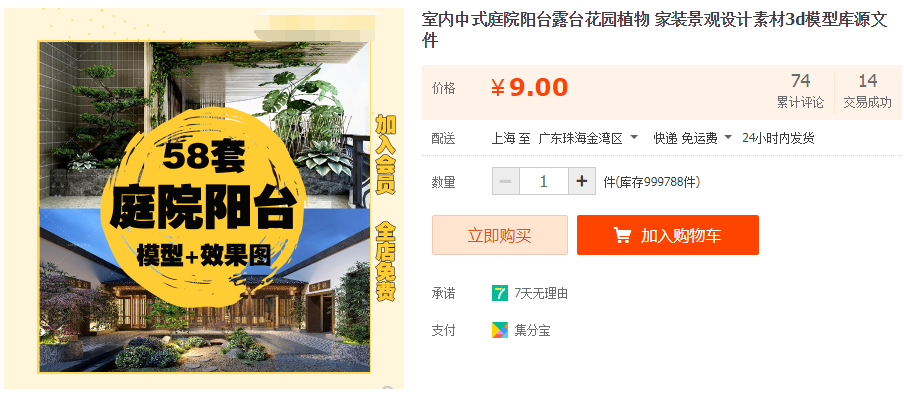Click the 立即购买 buy now button
This screenshot has height=412, width=904.
point(500,235)
